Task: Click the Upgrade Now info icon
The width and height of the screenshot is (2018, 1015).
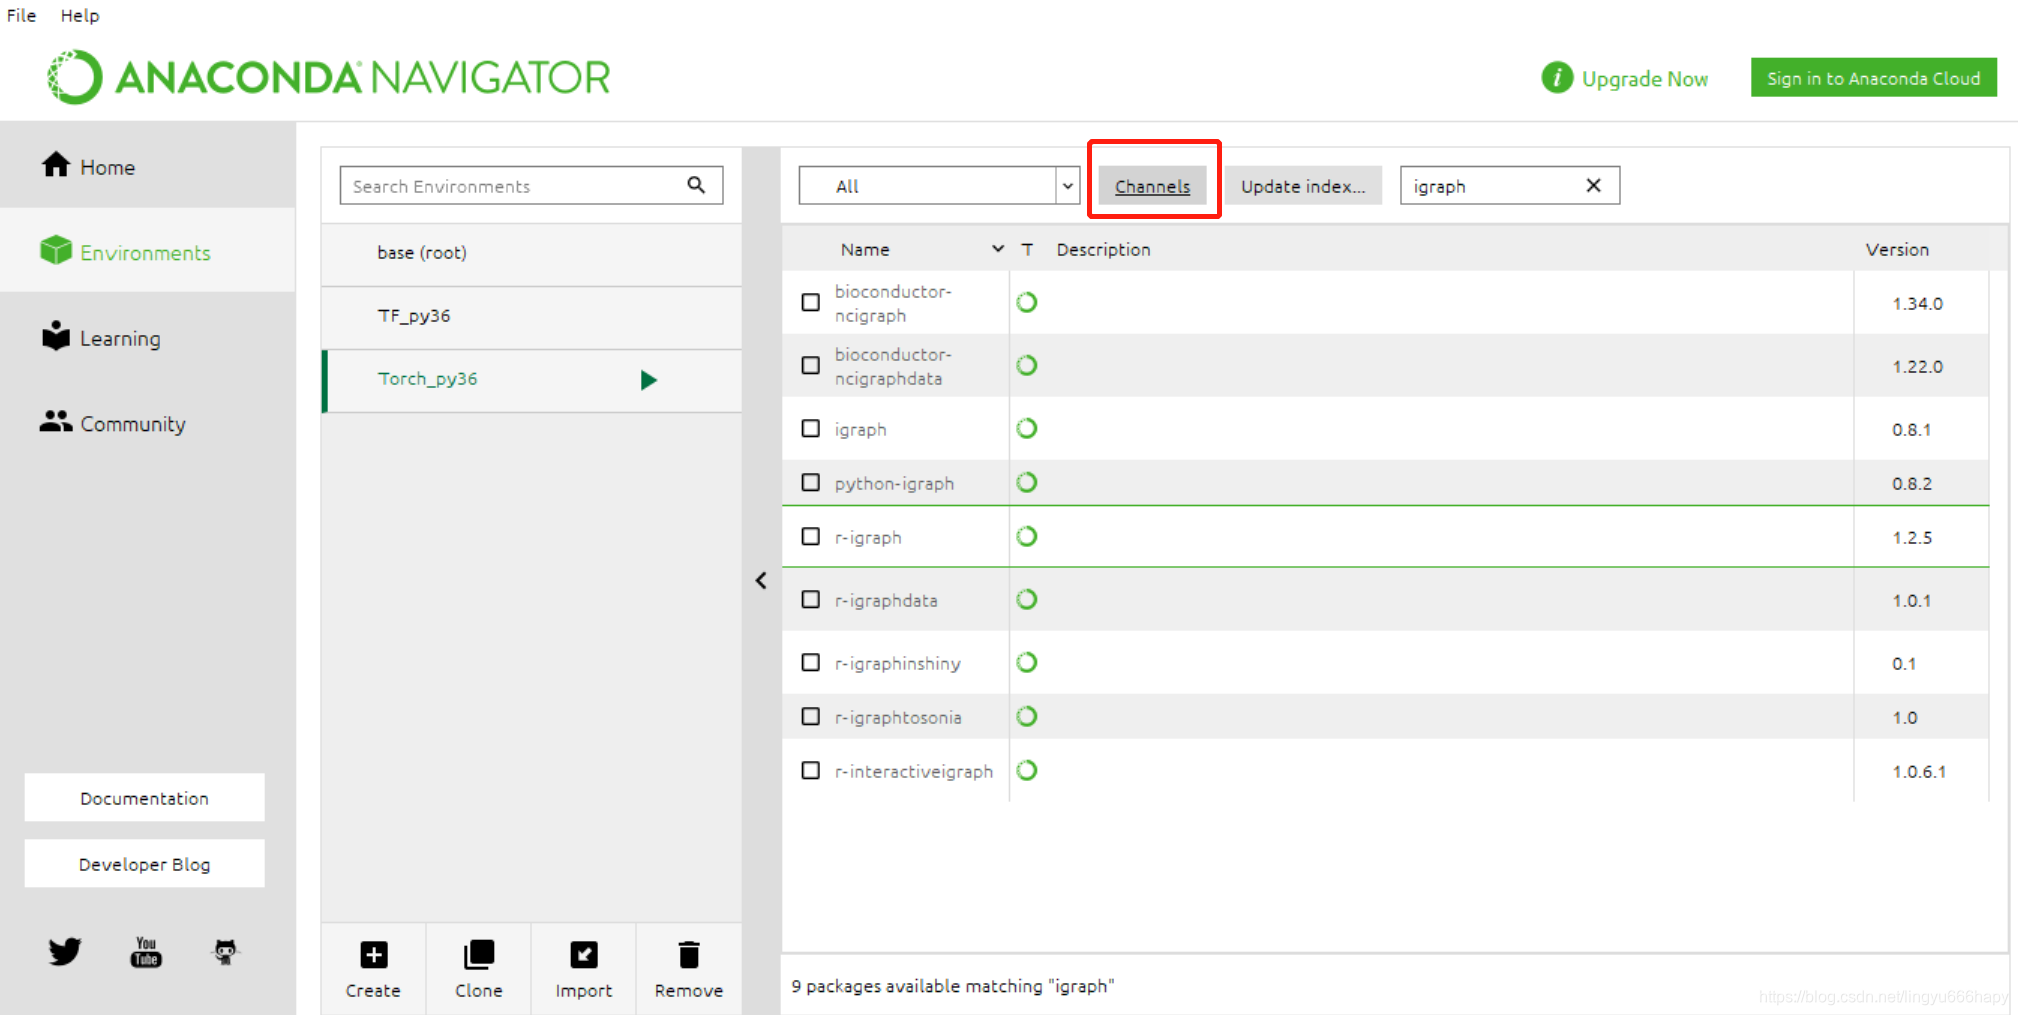Action: 1557,77
